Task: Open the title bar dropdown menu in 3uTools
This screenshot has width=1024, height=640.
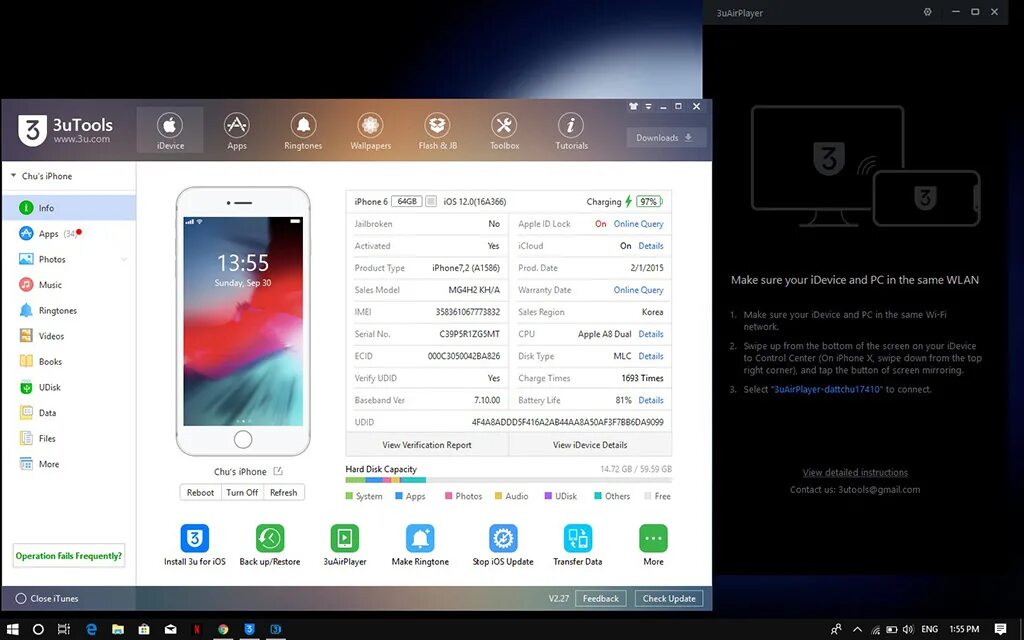Action: pyautogui.click(x=648, y=106)
